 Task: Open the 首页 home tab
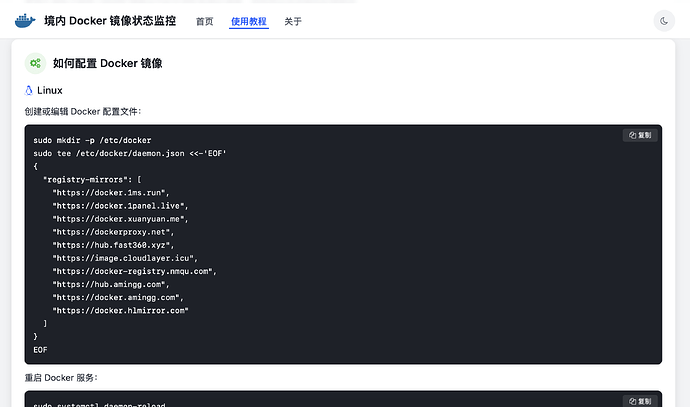[x=205, y=21]
